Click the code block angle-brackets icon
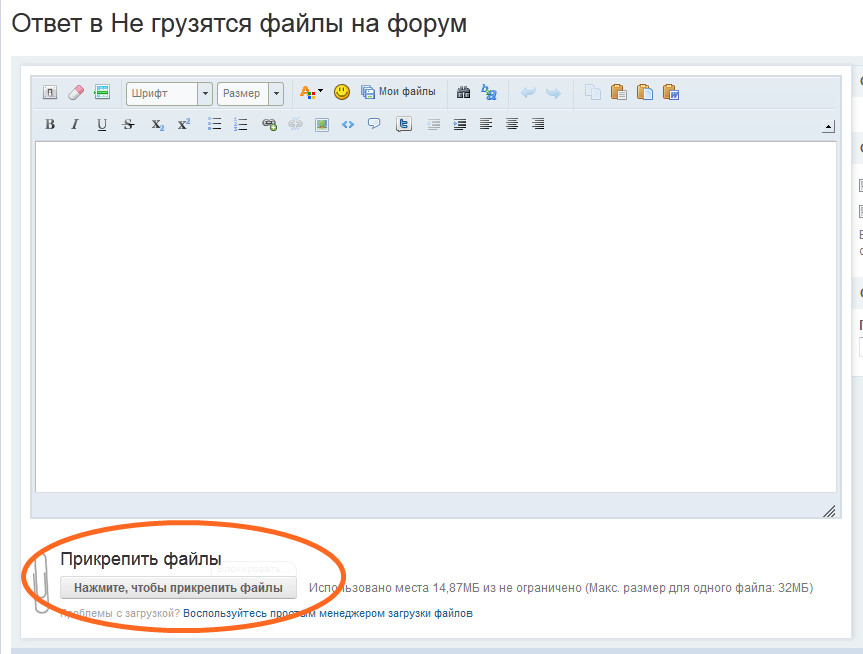The image size is (863, 654). pos(348,124)
